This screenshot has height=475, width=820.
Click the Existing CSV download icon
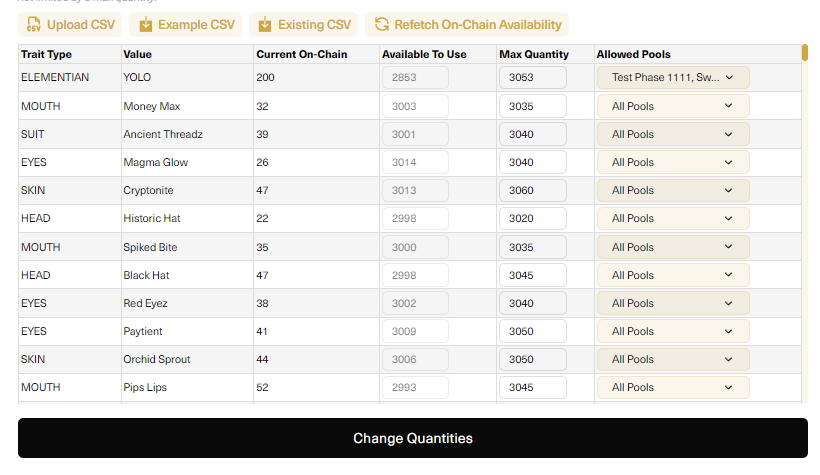266,25
